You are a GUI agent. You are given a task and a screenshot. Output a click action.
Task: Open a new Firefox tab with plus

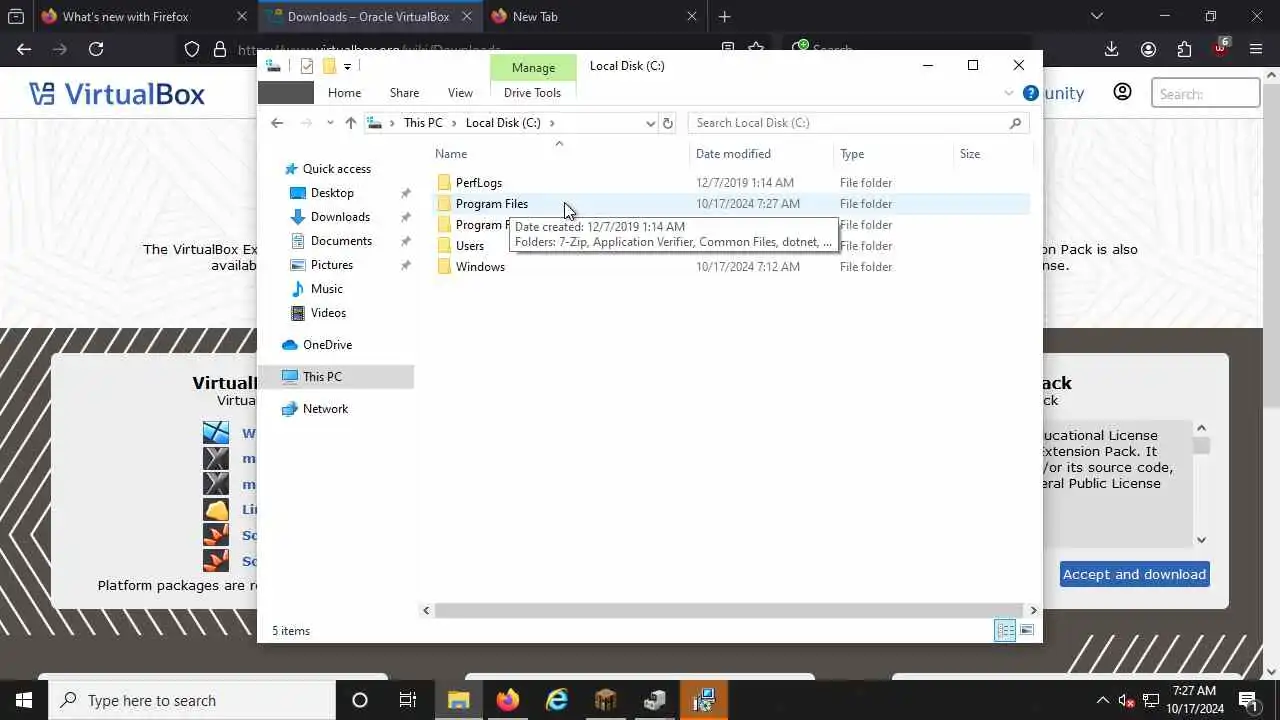pyautogui.click(x=725, y=17)
